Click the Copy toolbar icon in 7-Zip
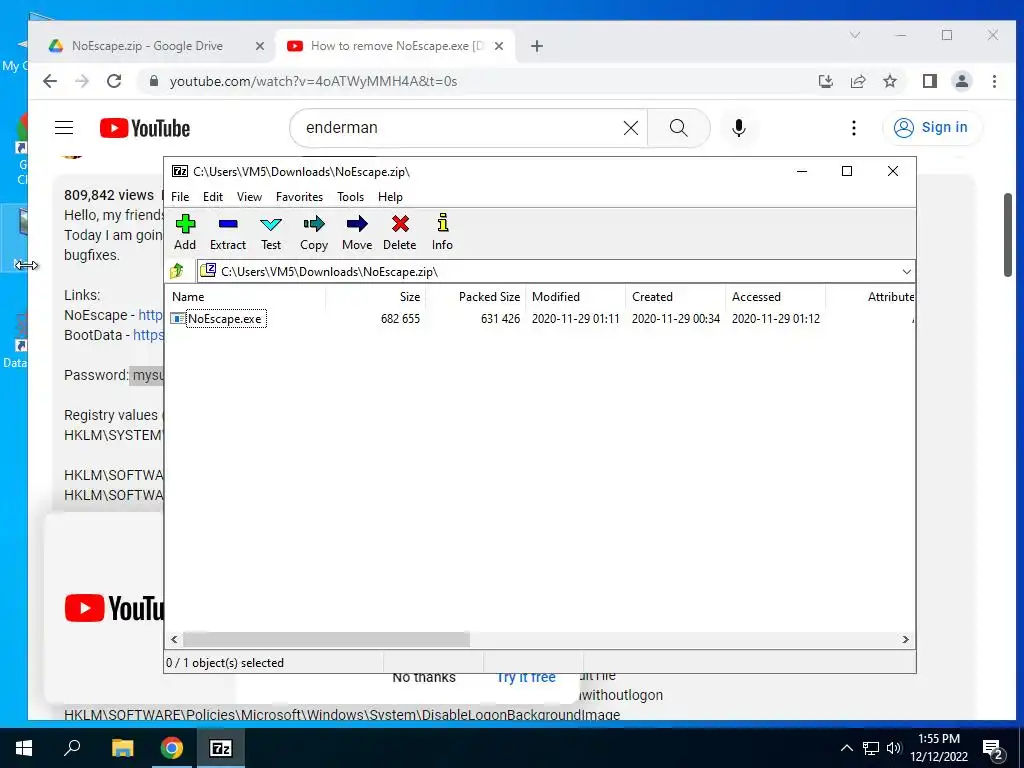This screenshot has width=1024, height=768. 313,232
